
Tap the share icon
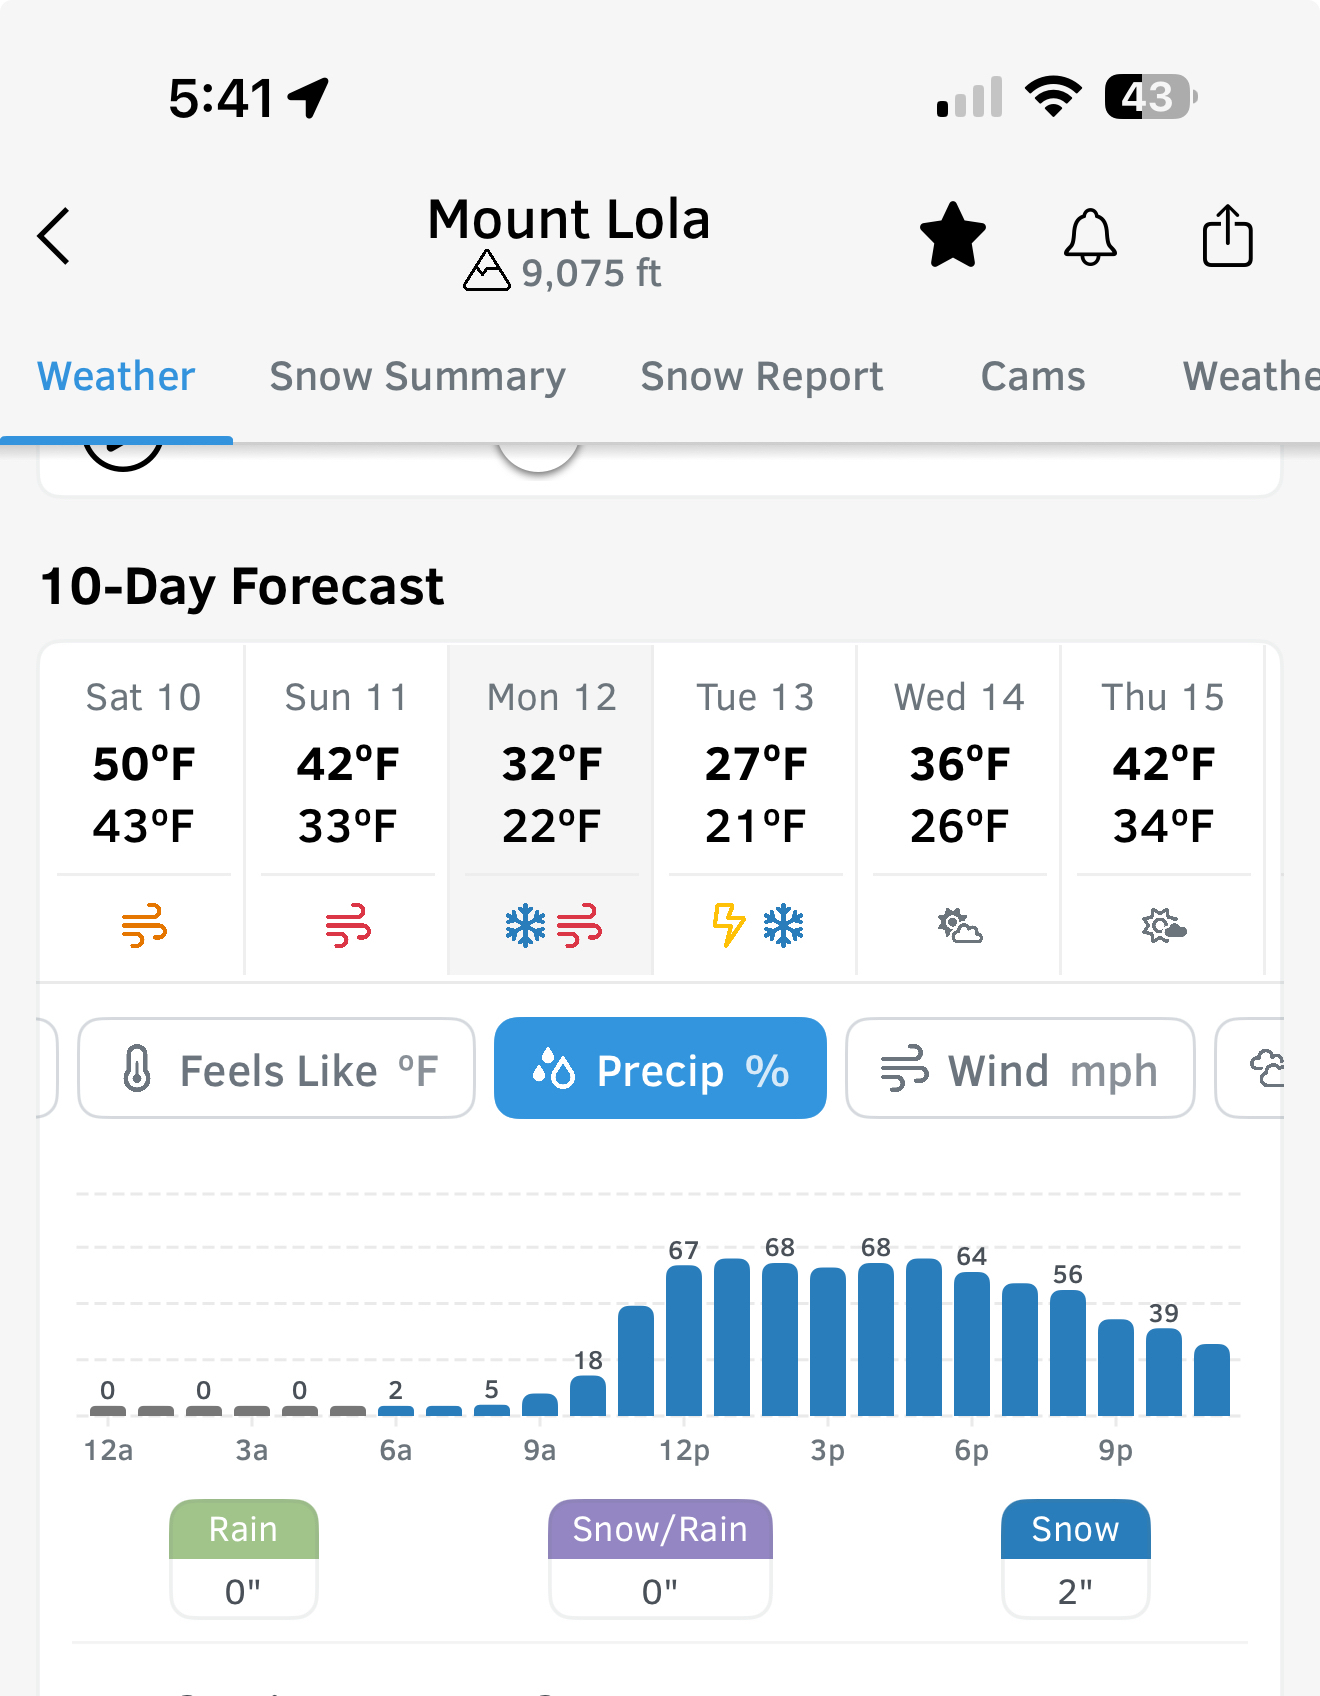1227,236
